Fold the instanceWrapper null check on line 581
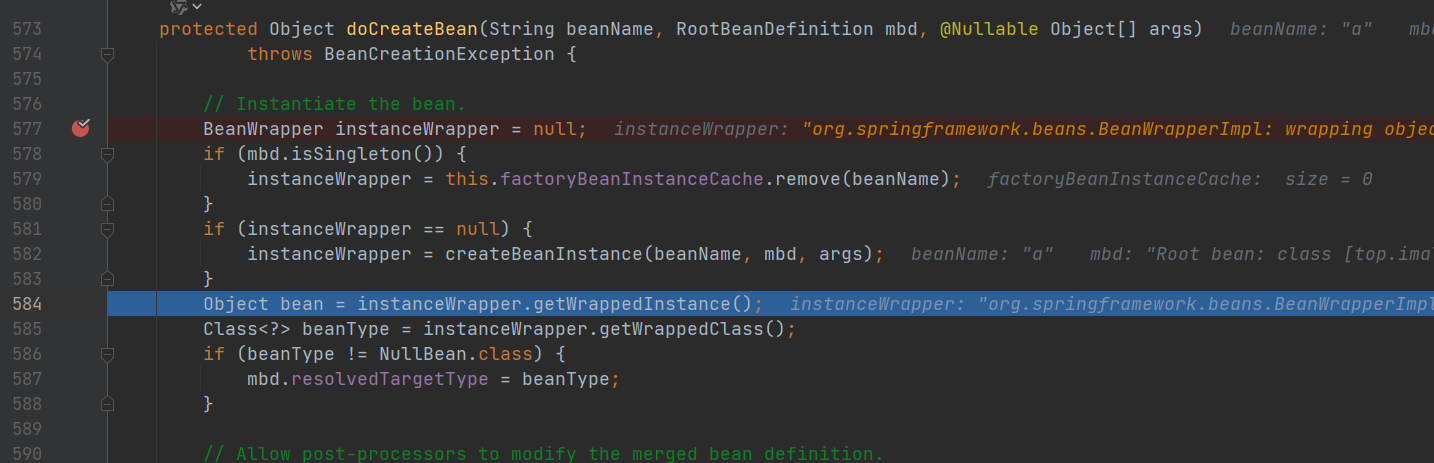Screen dimensions: 1434x463 click(x=108, y=229)
